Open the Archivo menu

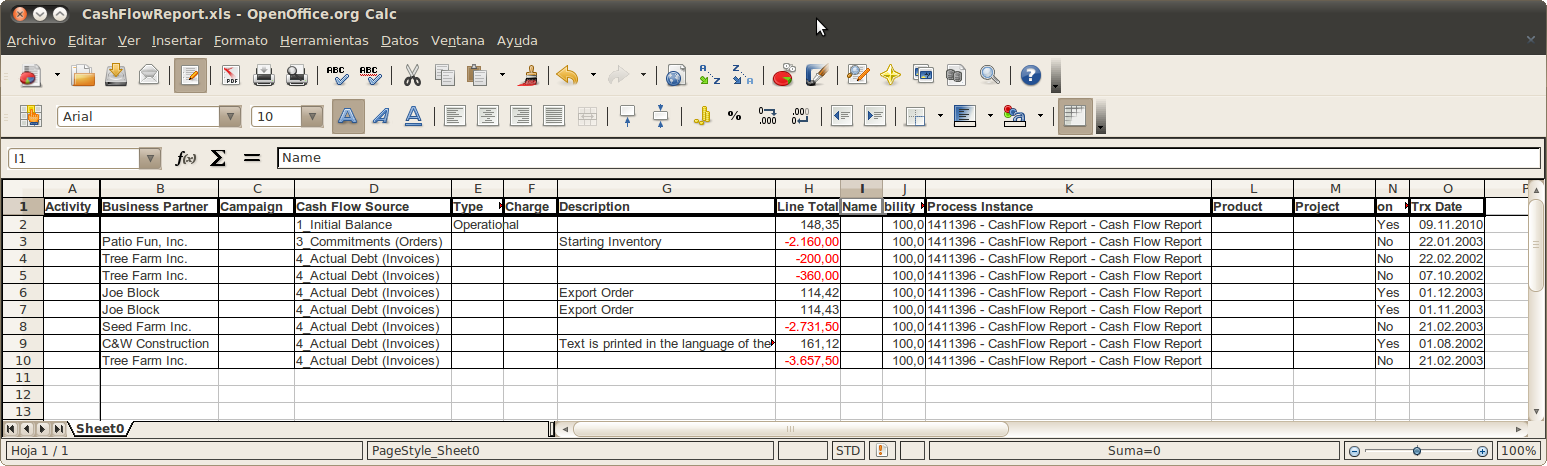[31, 41]
